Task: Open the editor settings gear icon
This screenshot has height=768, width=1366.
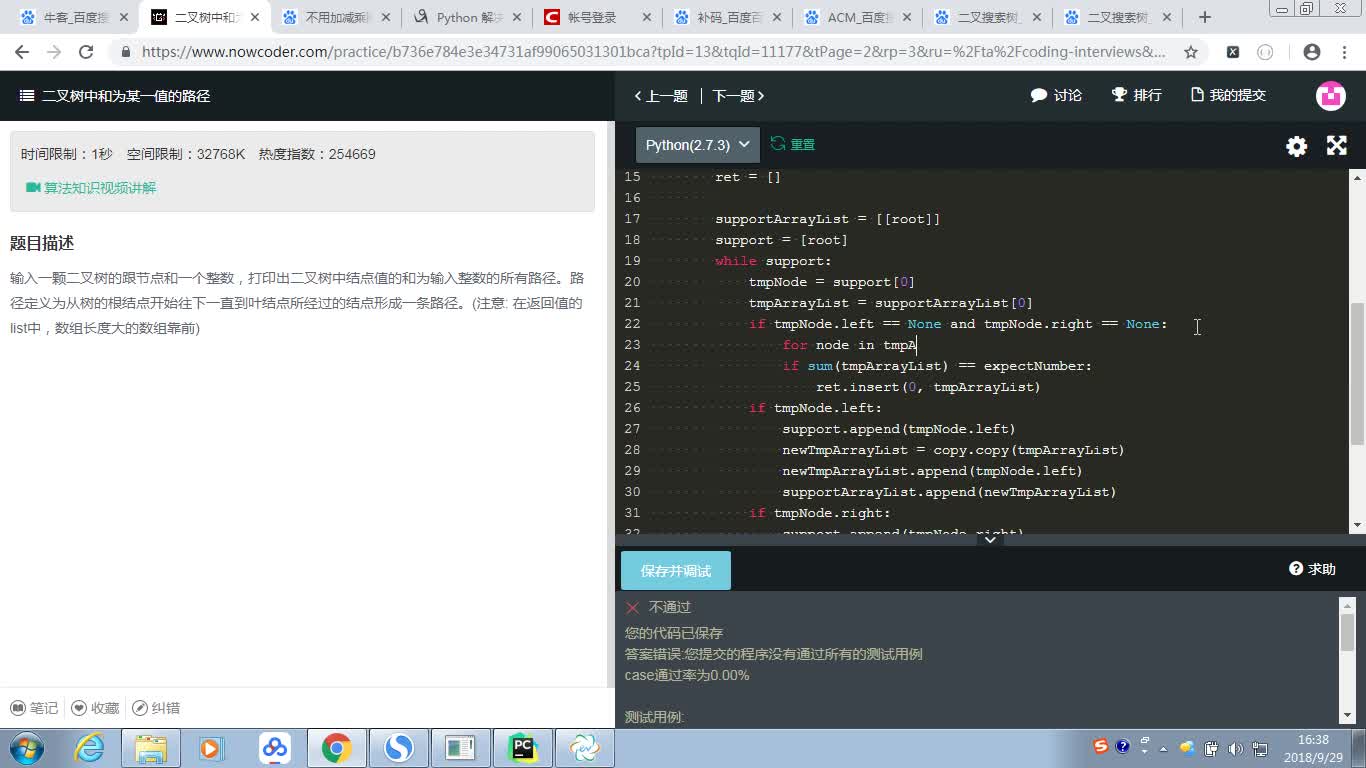Action: click(x=1296, y=146)
